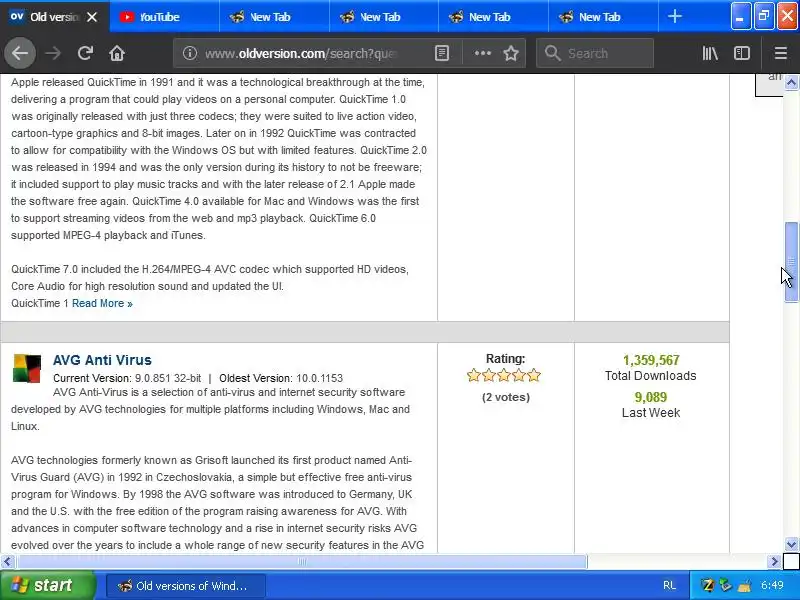Open the hamburger application menu
This screenshot has height=600, width=800.
pos(781,53)
